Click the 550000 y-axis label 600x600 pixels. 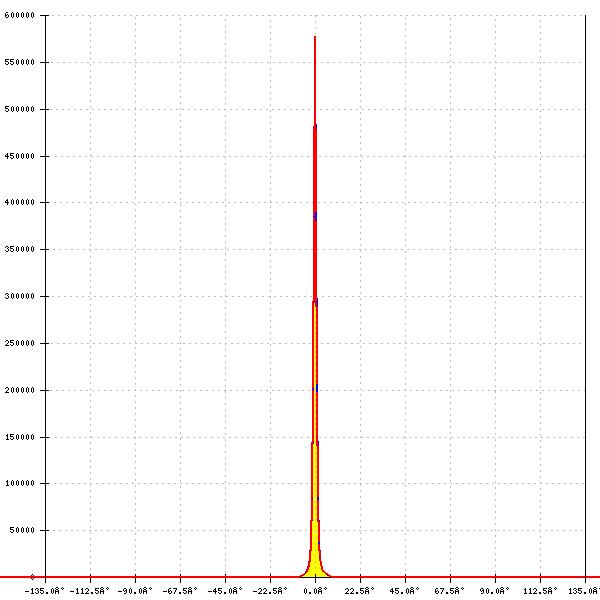20,62
